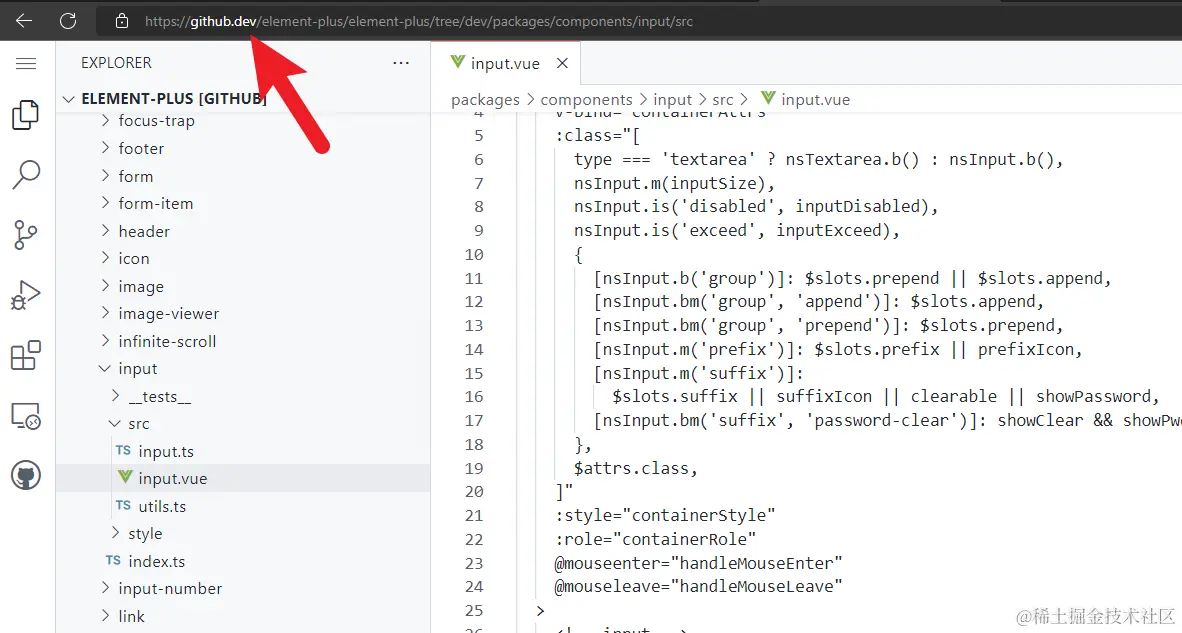Screen dimensions: 1182x633
Task: Click the packages breadcrumb segment
Action: [485, 99]
